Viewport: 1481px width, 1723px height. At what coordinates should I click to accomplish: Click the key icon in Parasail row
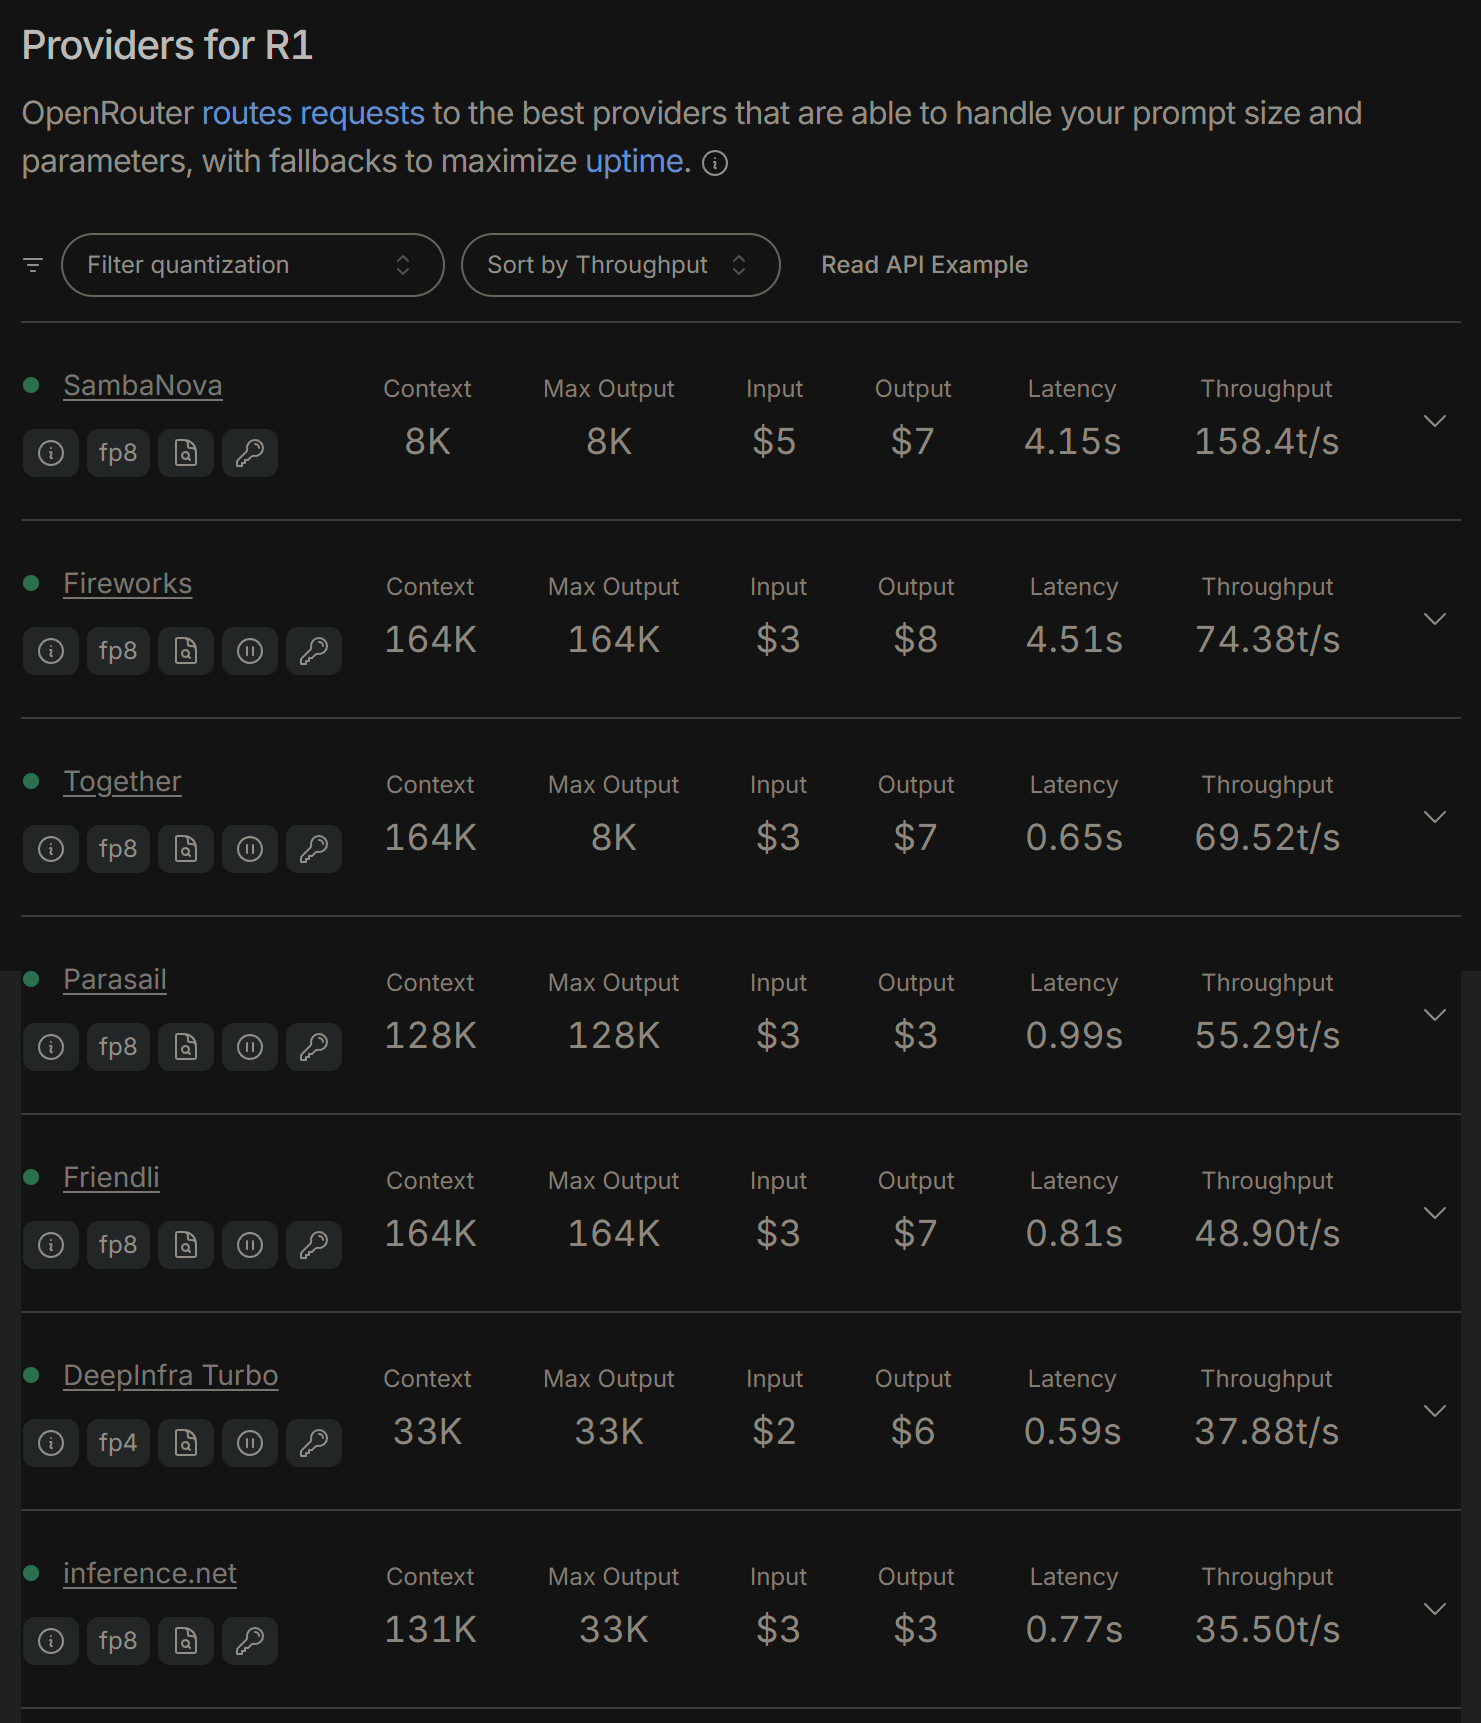(x=314, y=1047)
